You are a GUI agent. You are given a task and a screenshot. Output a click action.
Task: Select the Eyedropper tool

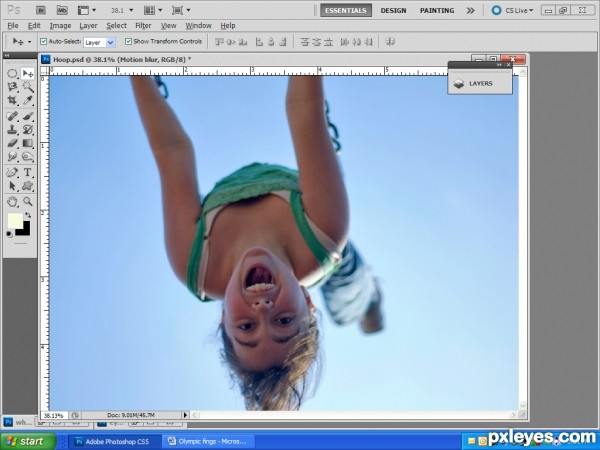coord(28,100)
